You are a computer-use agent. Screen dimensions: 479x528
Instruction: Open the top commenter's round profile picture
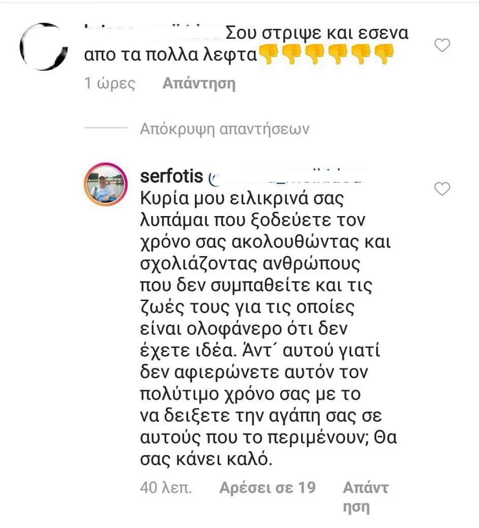click(44, 46)
